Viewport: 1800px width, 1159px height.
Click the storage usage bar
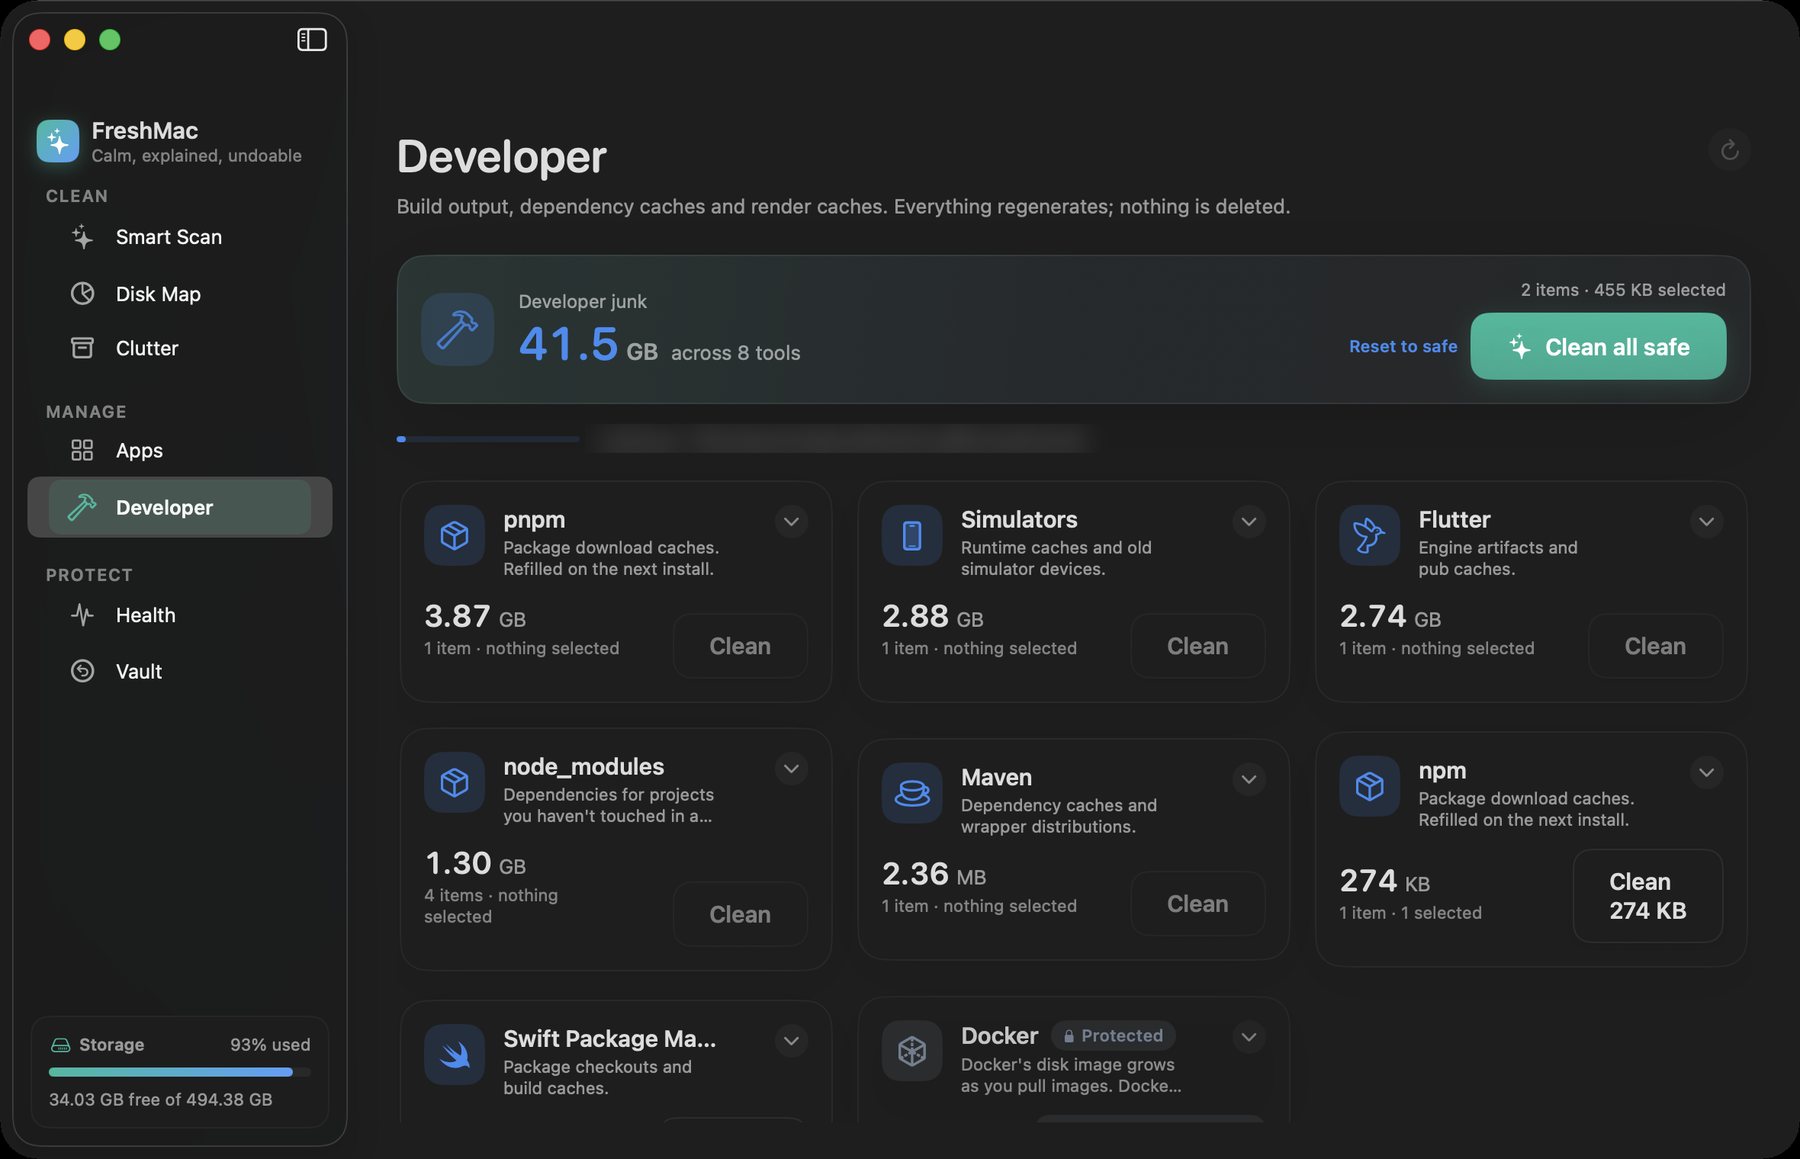[x=180, y=1072]
